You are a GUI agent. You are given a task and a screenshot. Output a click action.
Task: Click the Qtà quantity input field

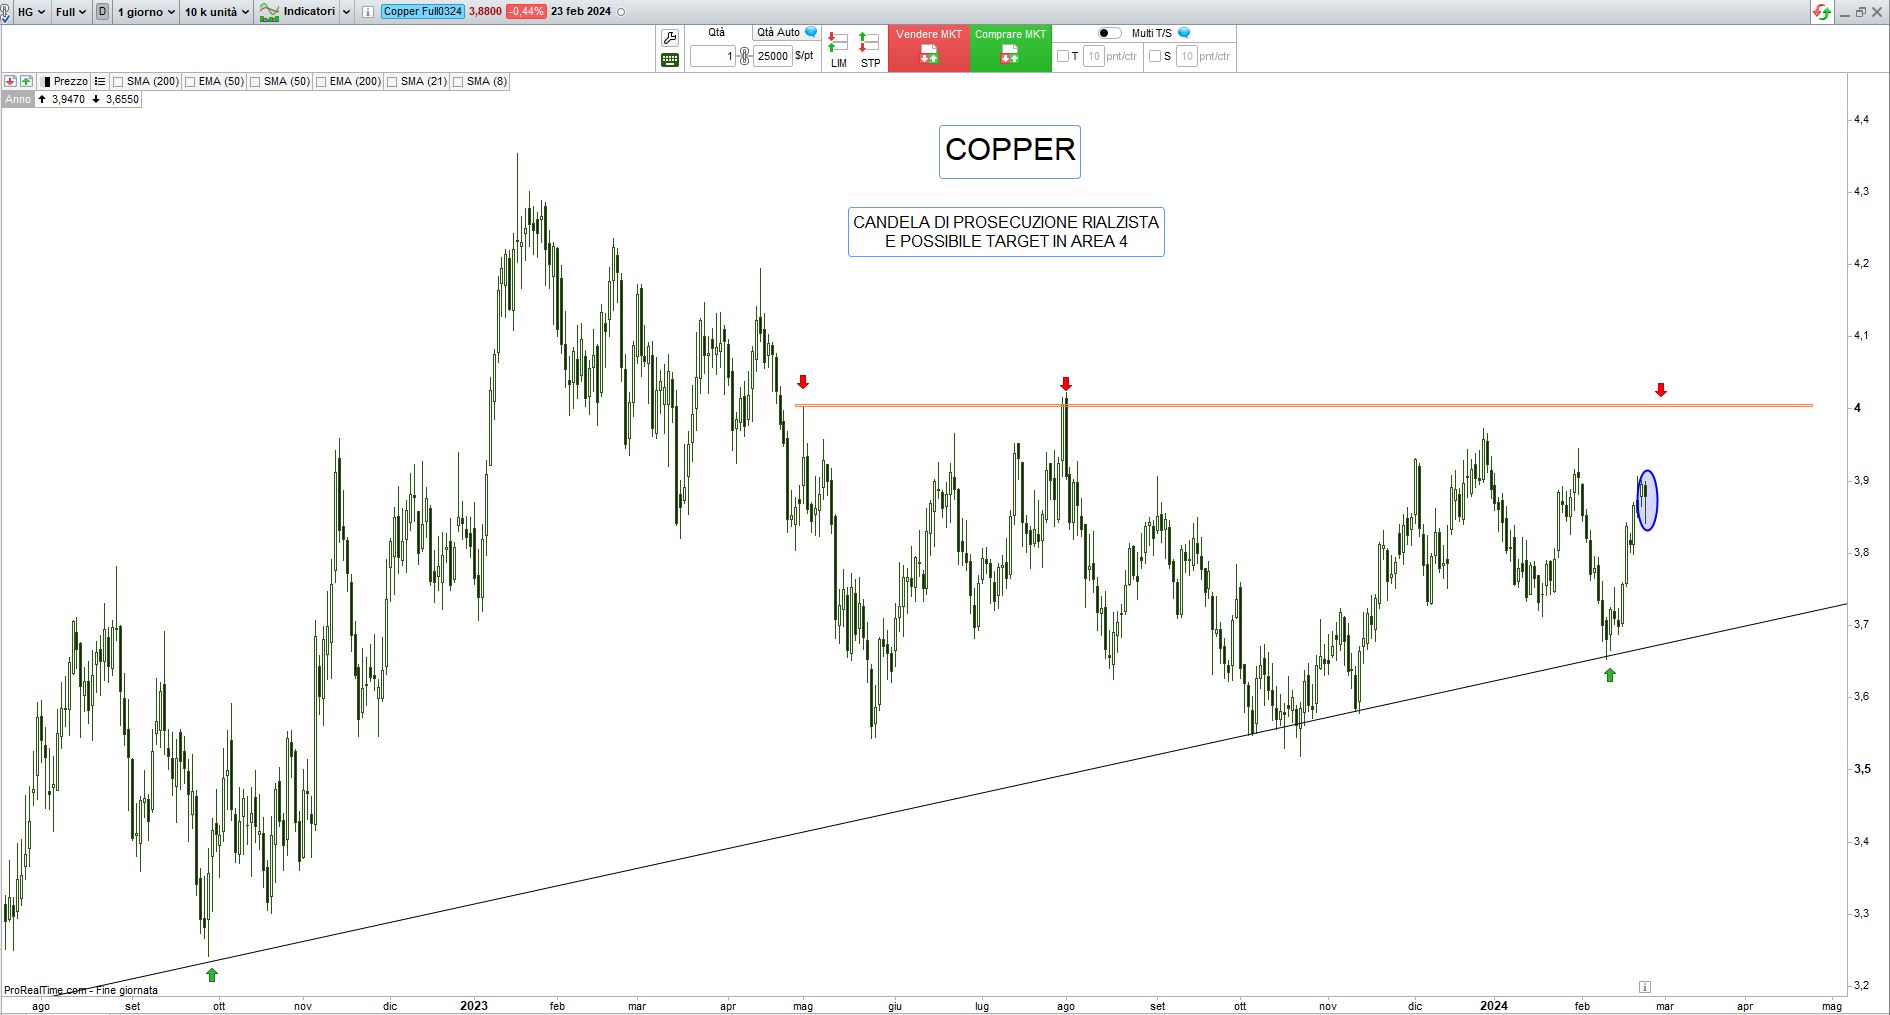[713, 57]
